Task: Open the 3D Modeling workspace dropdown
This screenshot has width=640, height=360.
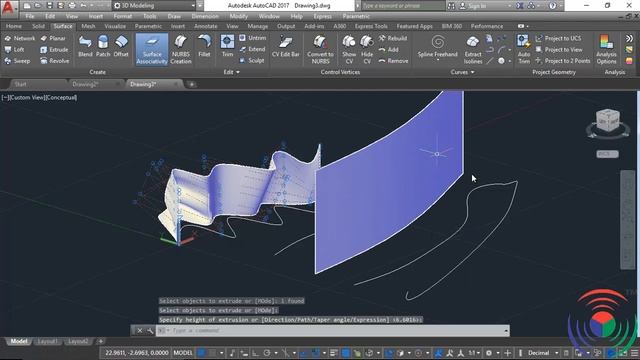Action: (x=154, y=6)
